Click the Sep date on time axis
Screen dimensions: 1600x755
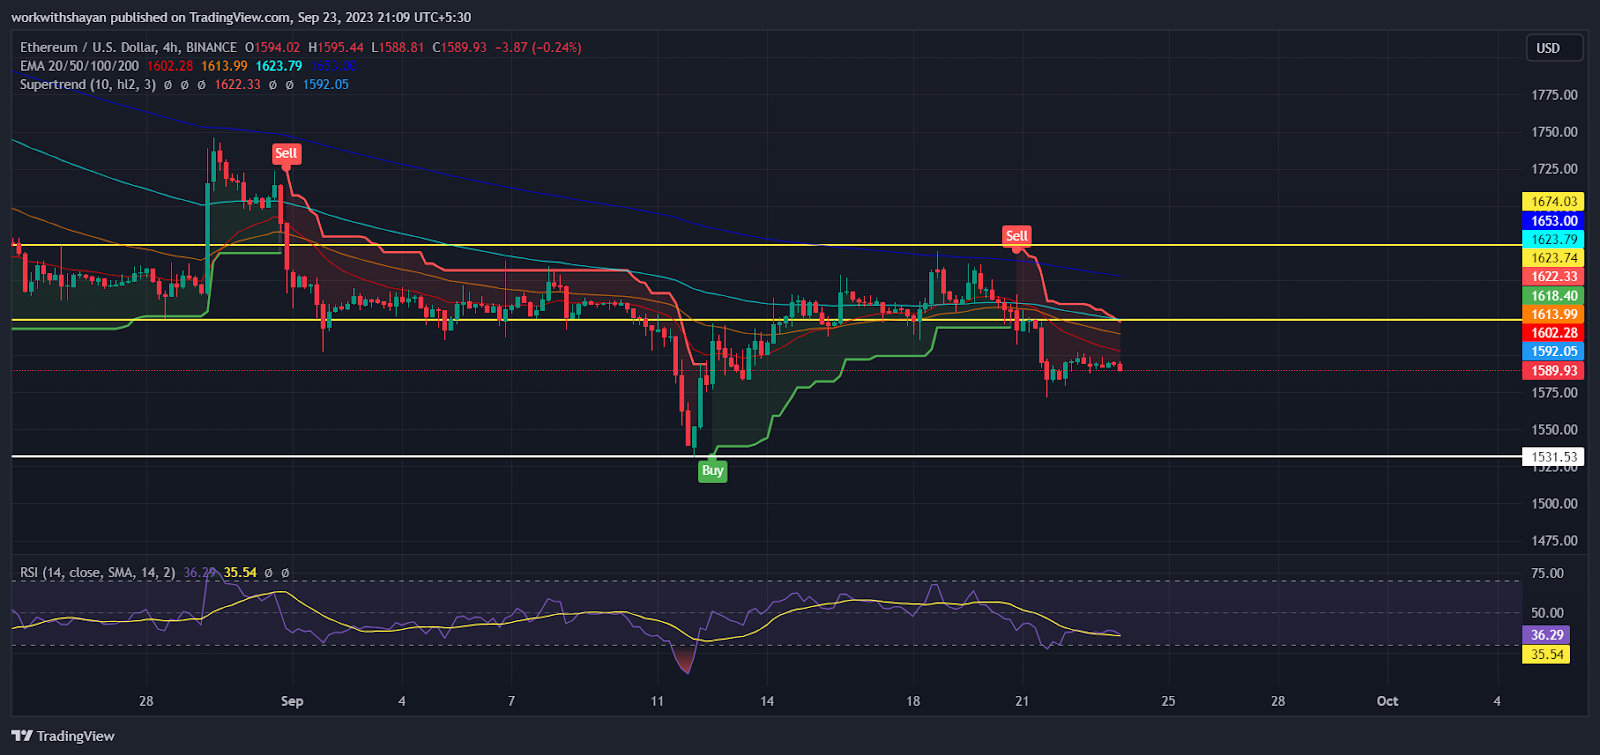coord(292,701)
